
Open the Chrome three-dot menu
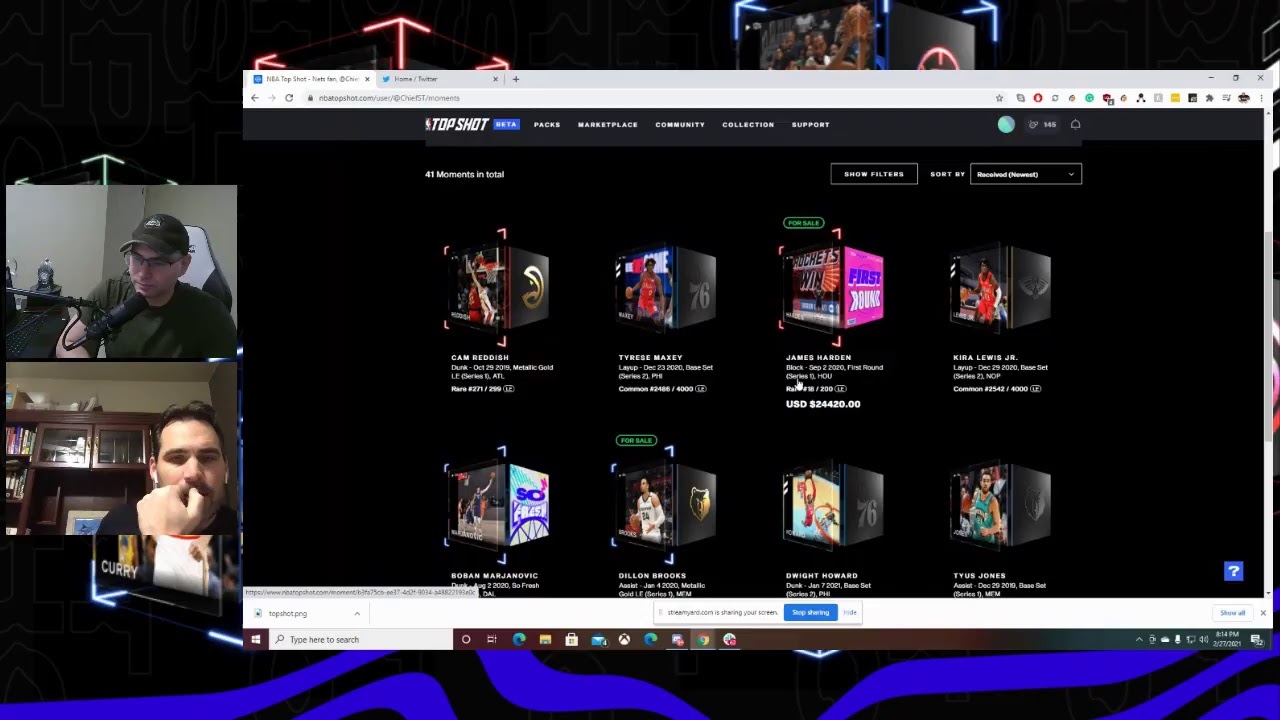[x=1261, y=98]
